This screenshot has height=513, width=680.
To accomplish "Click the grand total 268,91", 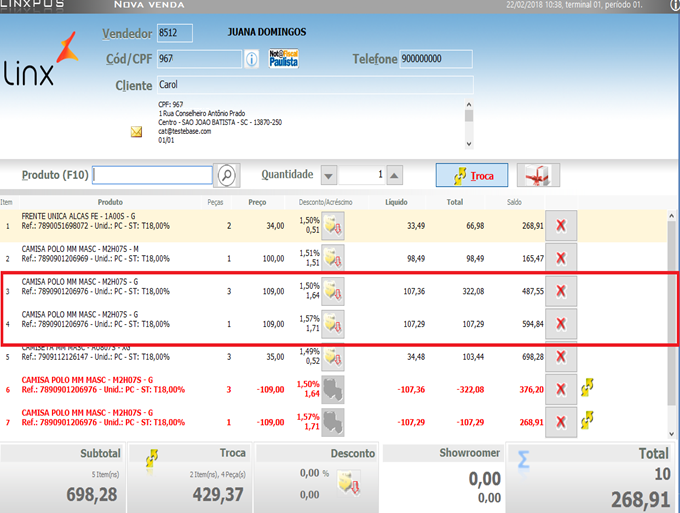I will pyautogui.click(x=641, y=500).
